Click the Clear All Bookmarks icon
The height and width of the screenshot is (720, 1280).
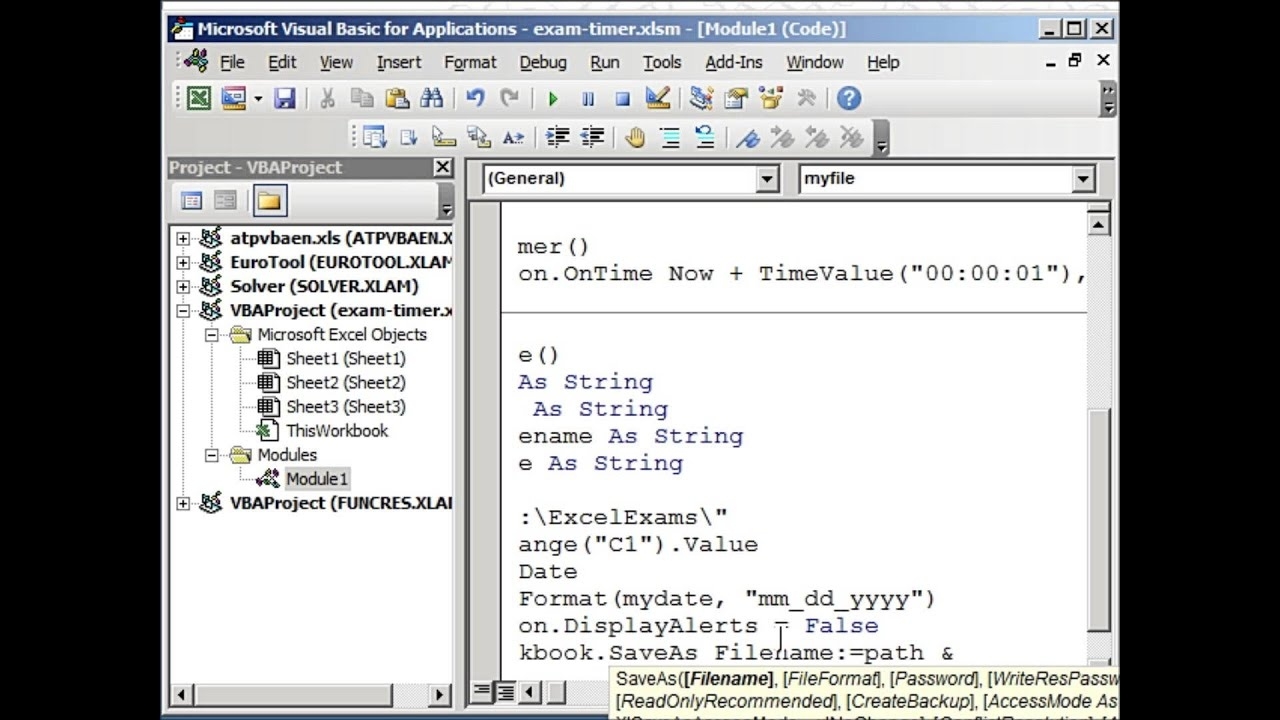tap(851, 137)
